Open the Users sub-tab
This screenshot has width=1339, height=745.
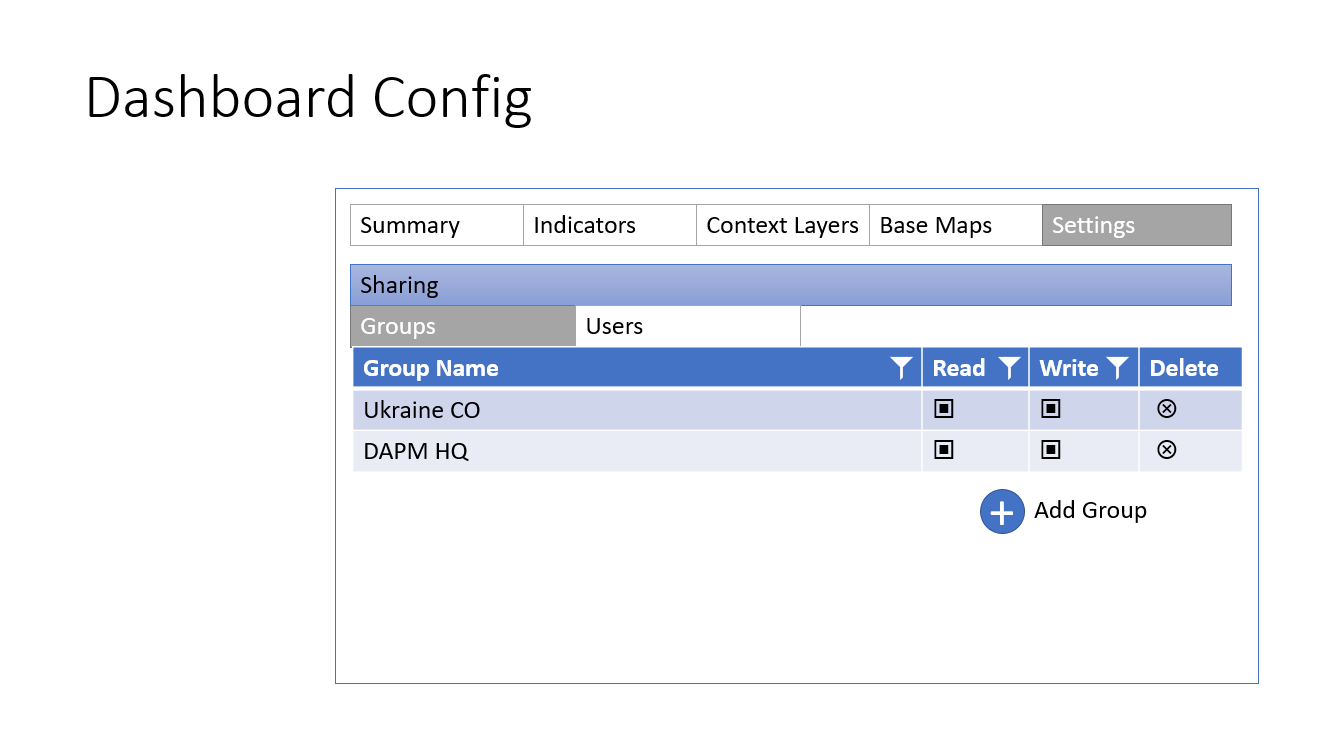click(688, 326)
